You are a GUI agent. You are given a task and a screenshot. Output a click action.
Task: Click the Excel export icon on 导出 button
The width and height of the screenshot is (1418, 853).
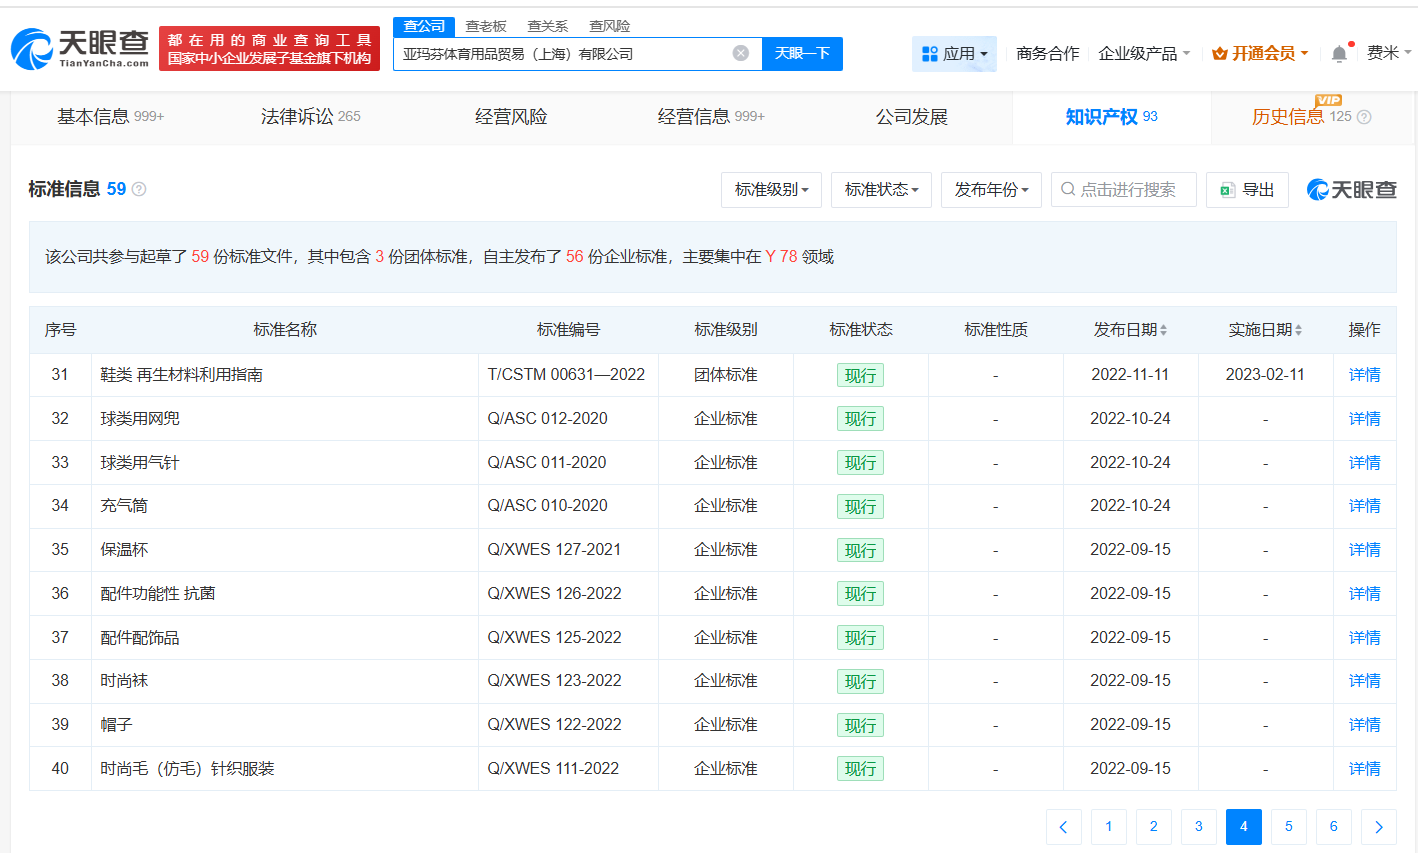1228,189
